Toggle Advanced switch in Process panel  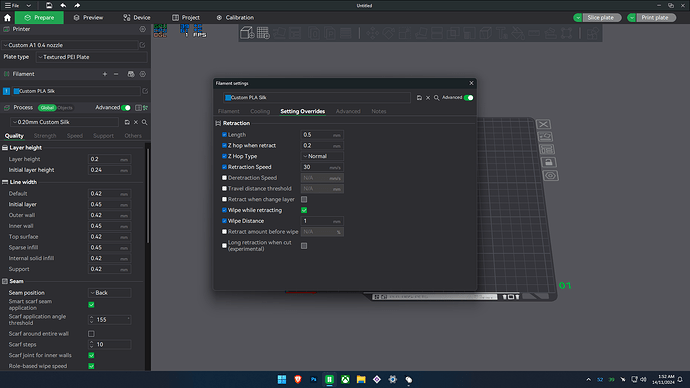click(x=126, y=107)
